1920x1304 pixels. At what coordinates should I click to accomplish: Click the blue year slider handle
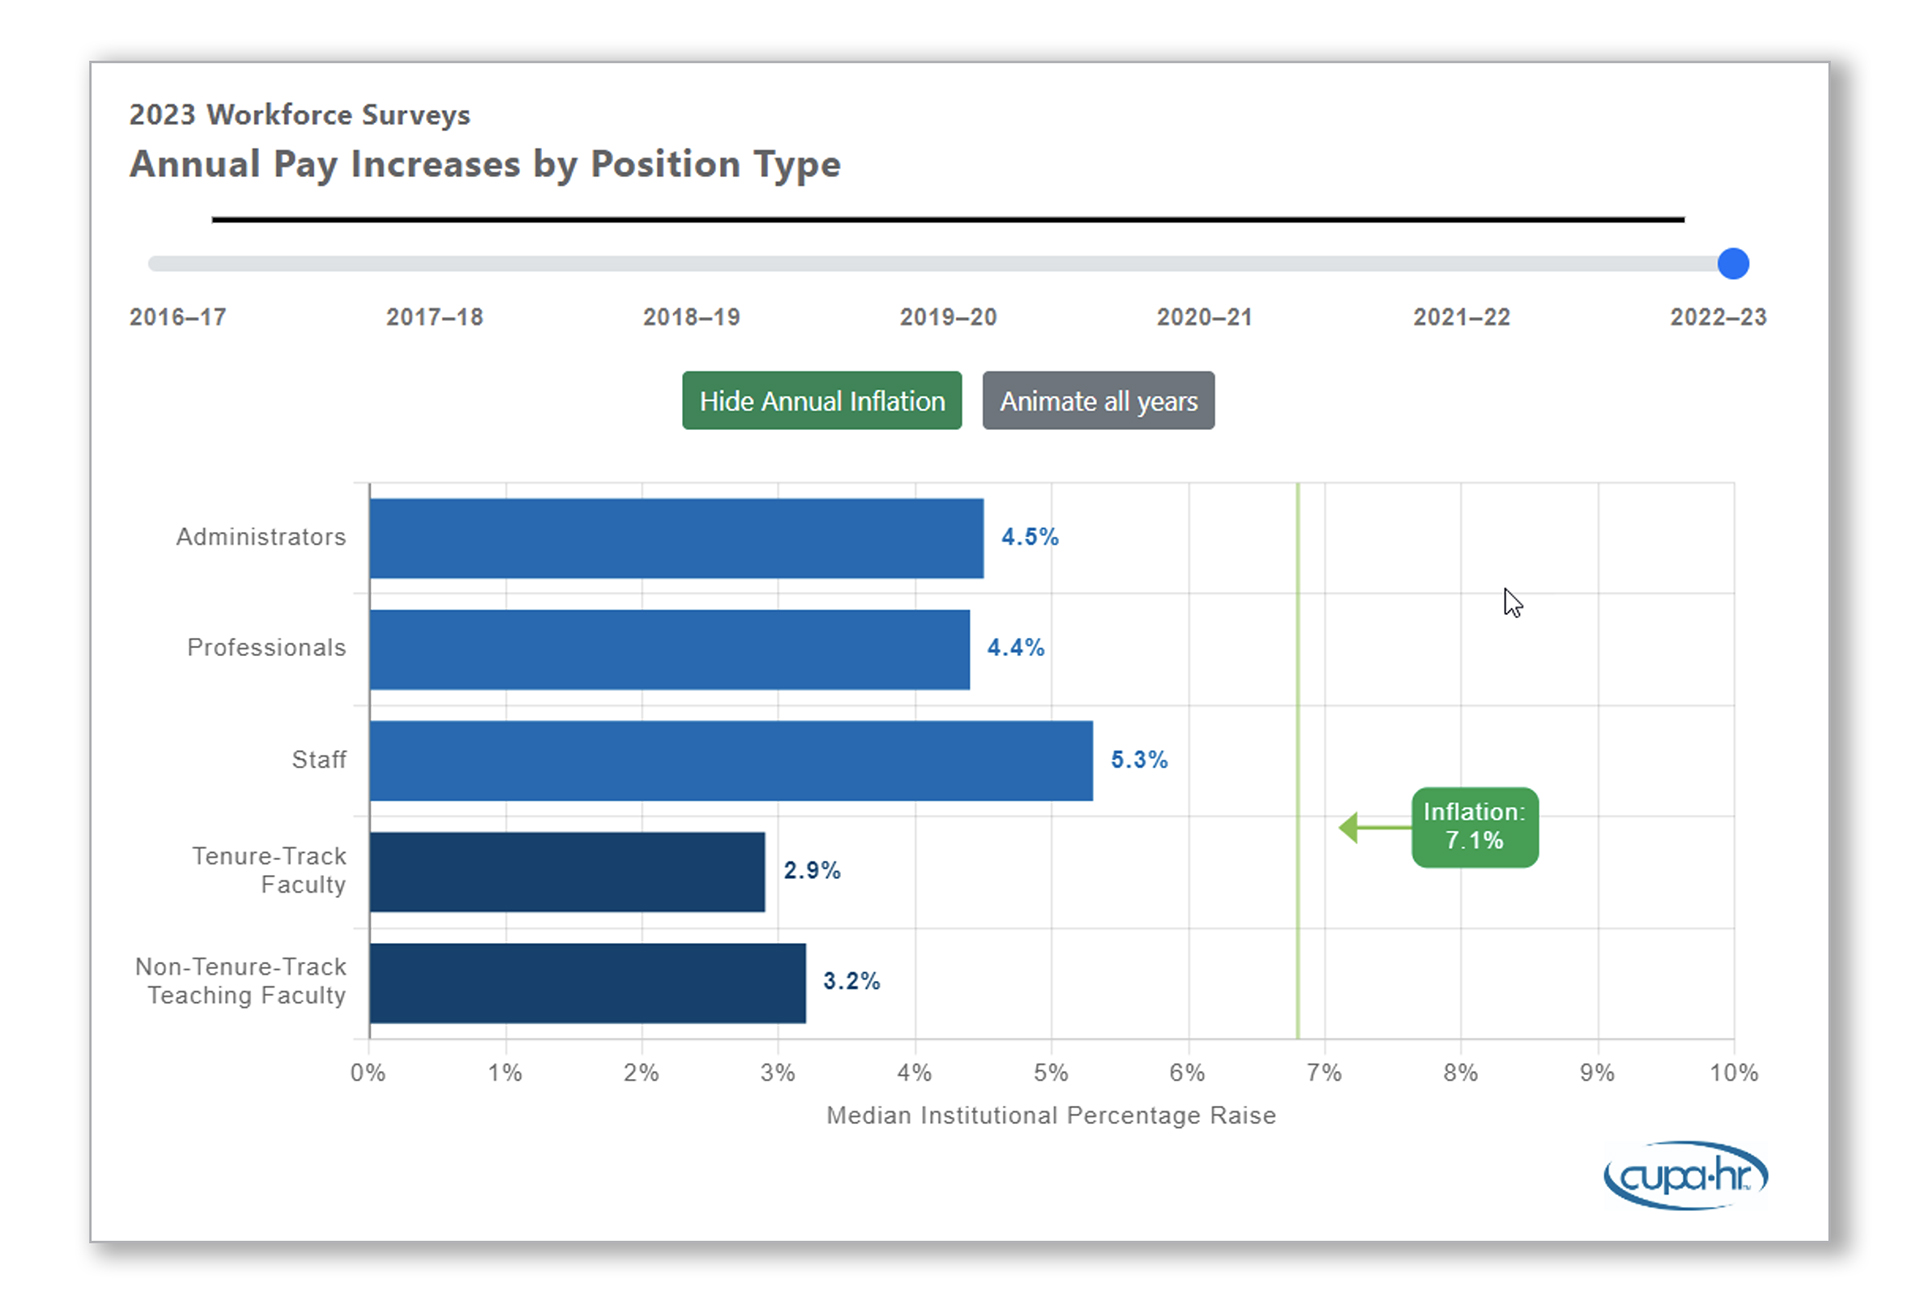pyautogui.click(x=1733, y=264)
